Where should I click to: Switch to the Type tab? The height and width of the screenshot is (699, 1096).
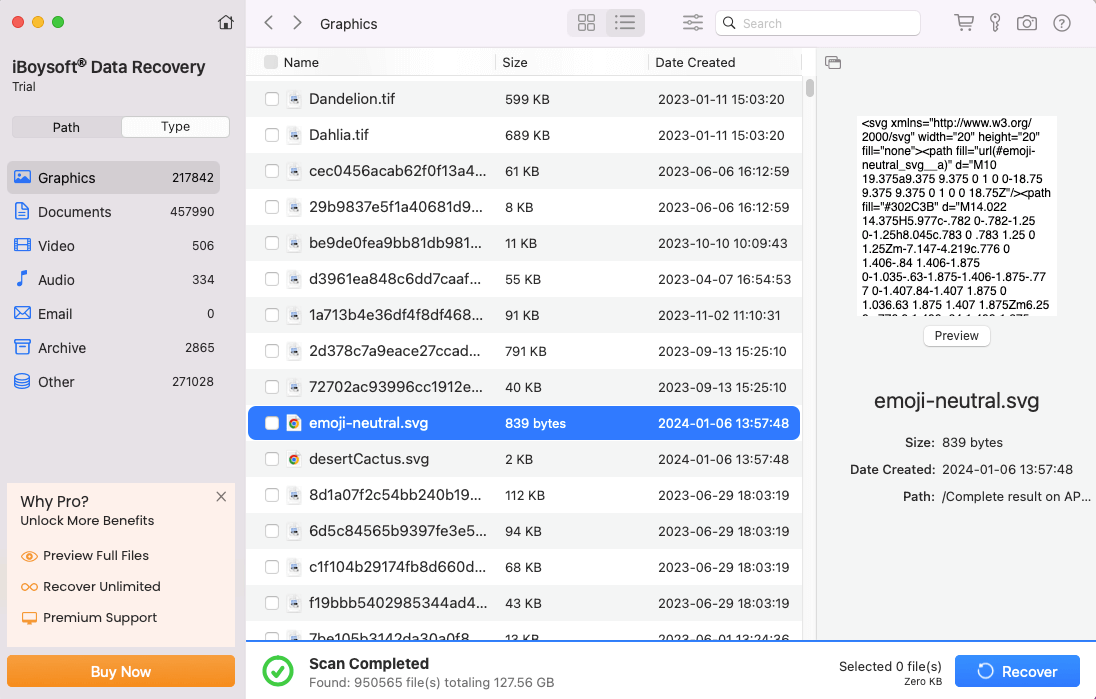175,127
